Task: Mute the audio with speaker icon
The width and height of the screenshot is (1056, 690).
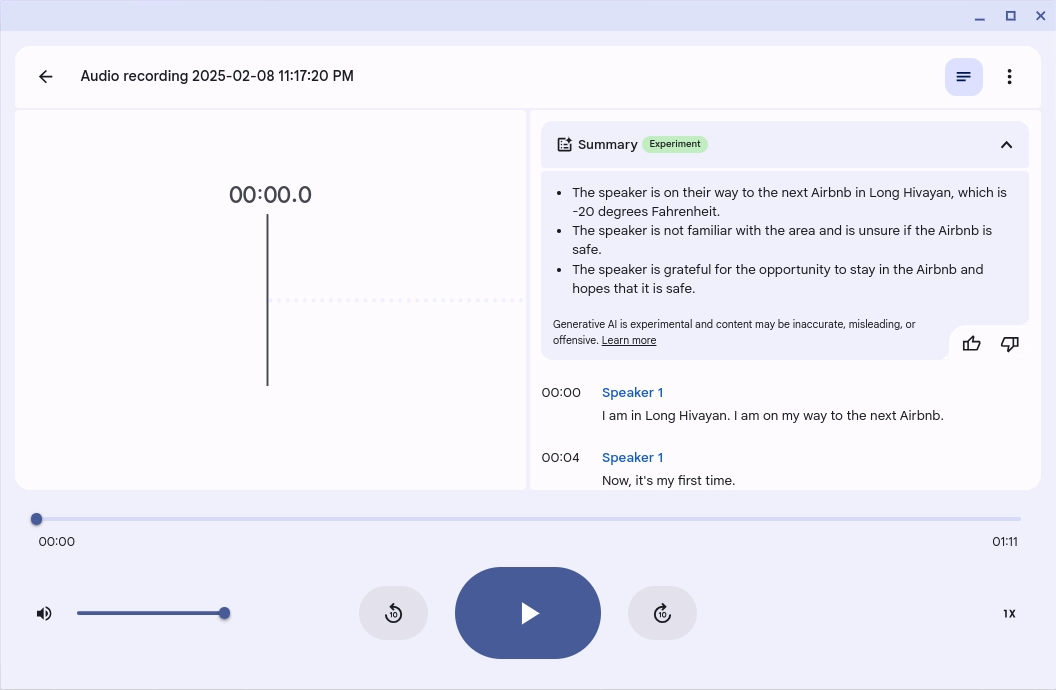Action: 44,613
